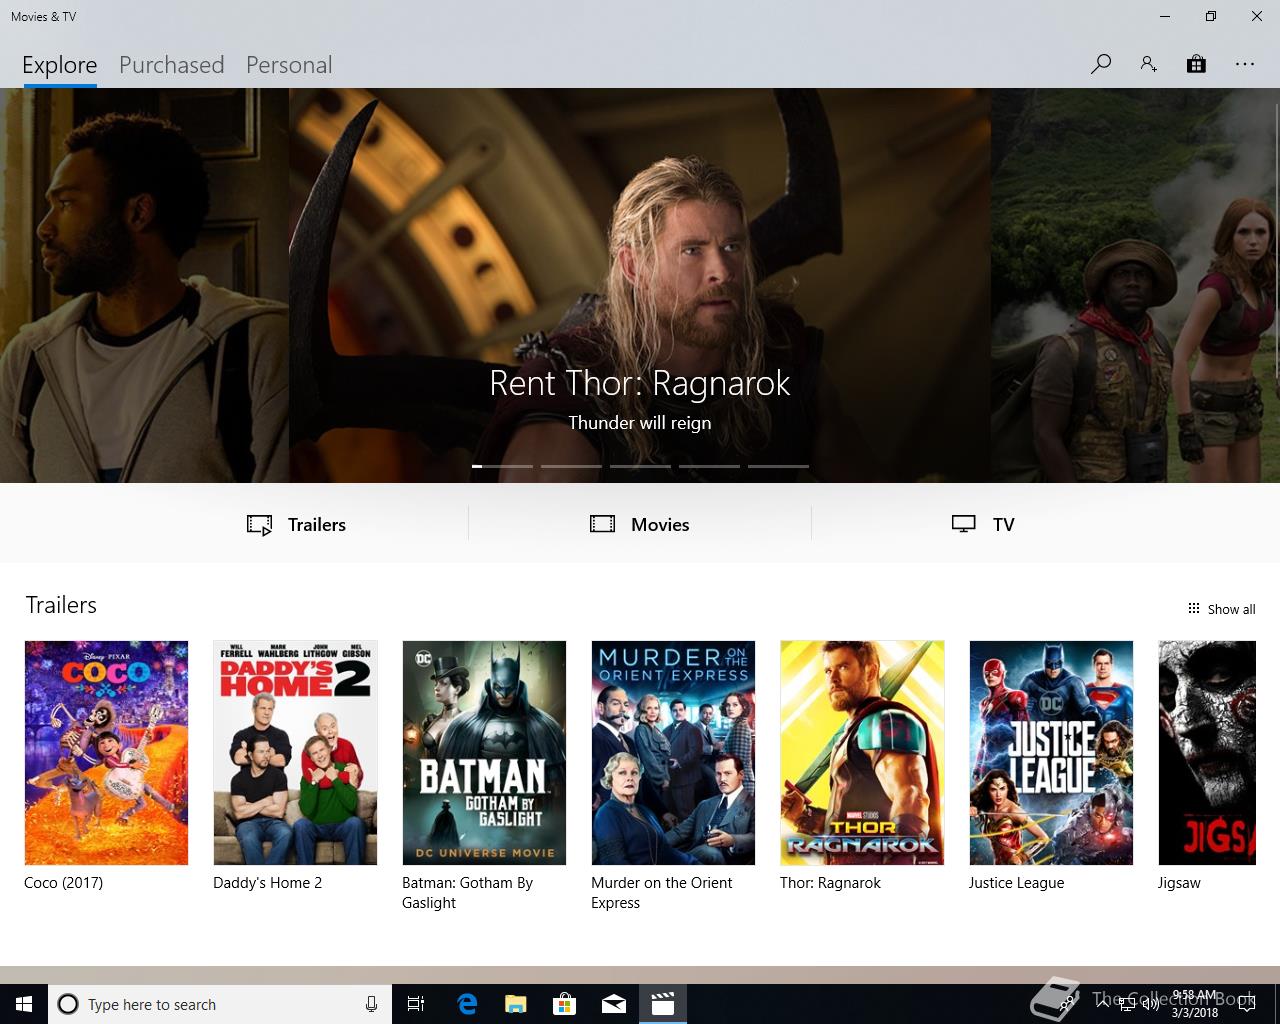Click the taskbar search box
1280x1024 pixels.
(x=220, y=1004)
